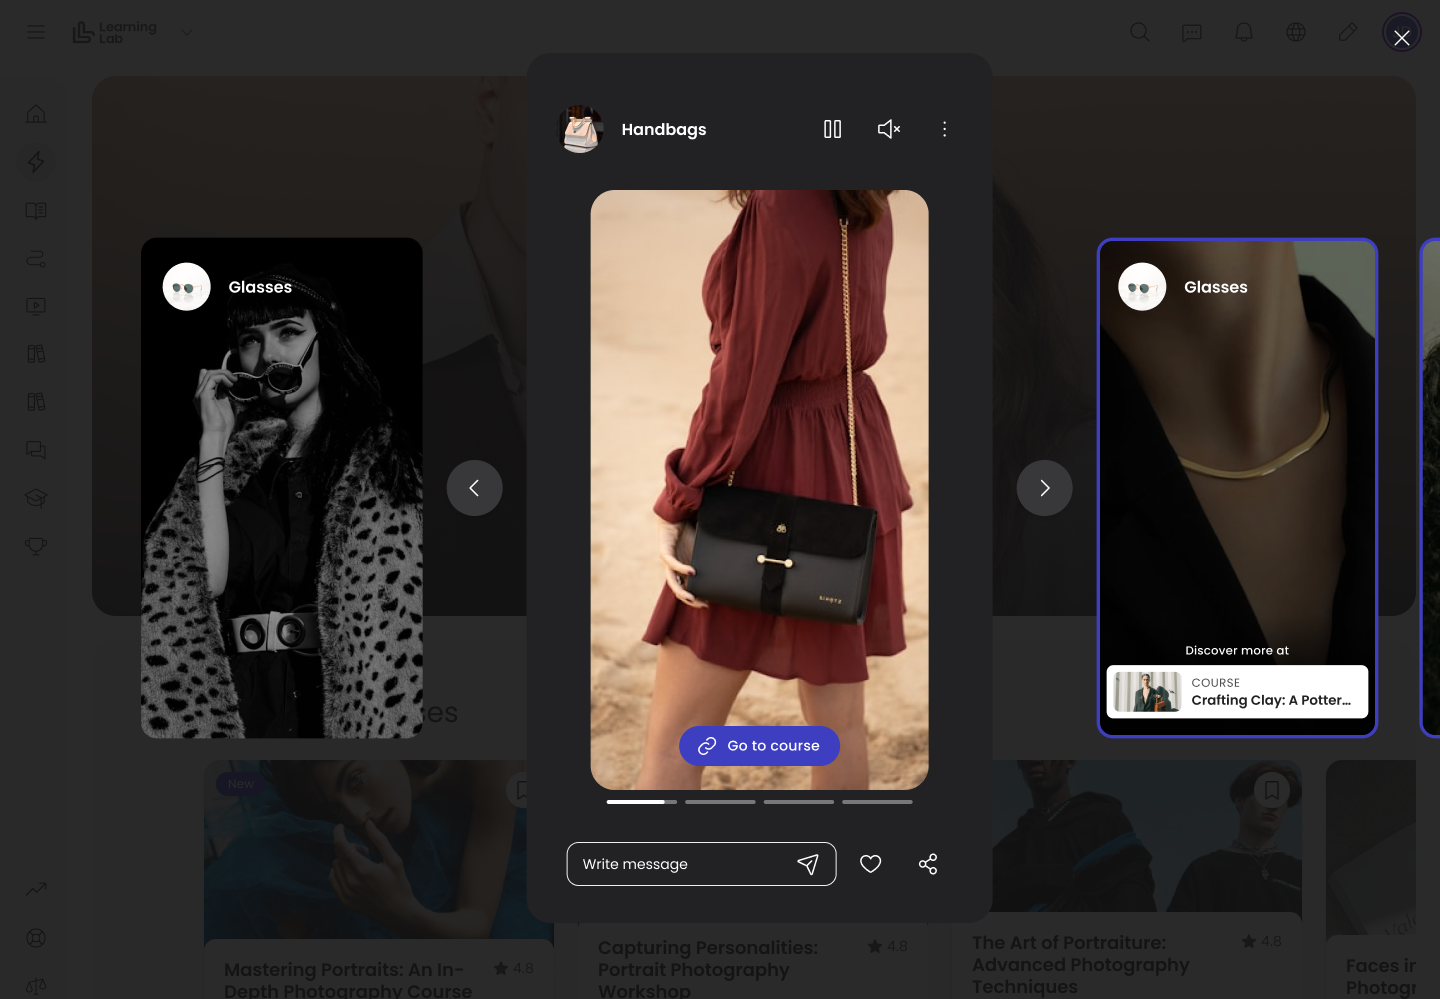Go to Home in the sidebar
1440x999 pixels.
(36, 114)
